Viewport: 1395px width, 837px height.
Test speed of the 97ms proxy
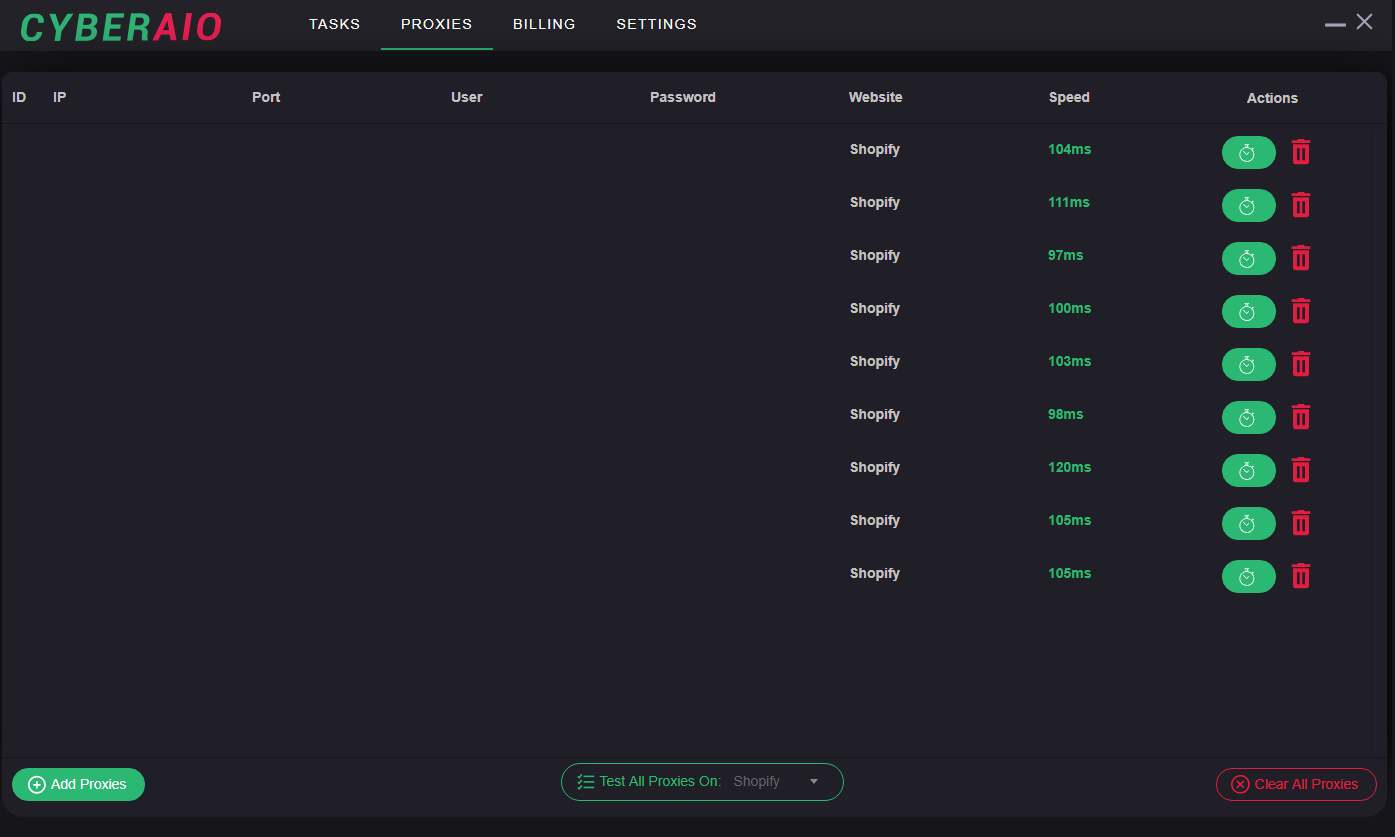click(1248, 259)
